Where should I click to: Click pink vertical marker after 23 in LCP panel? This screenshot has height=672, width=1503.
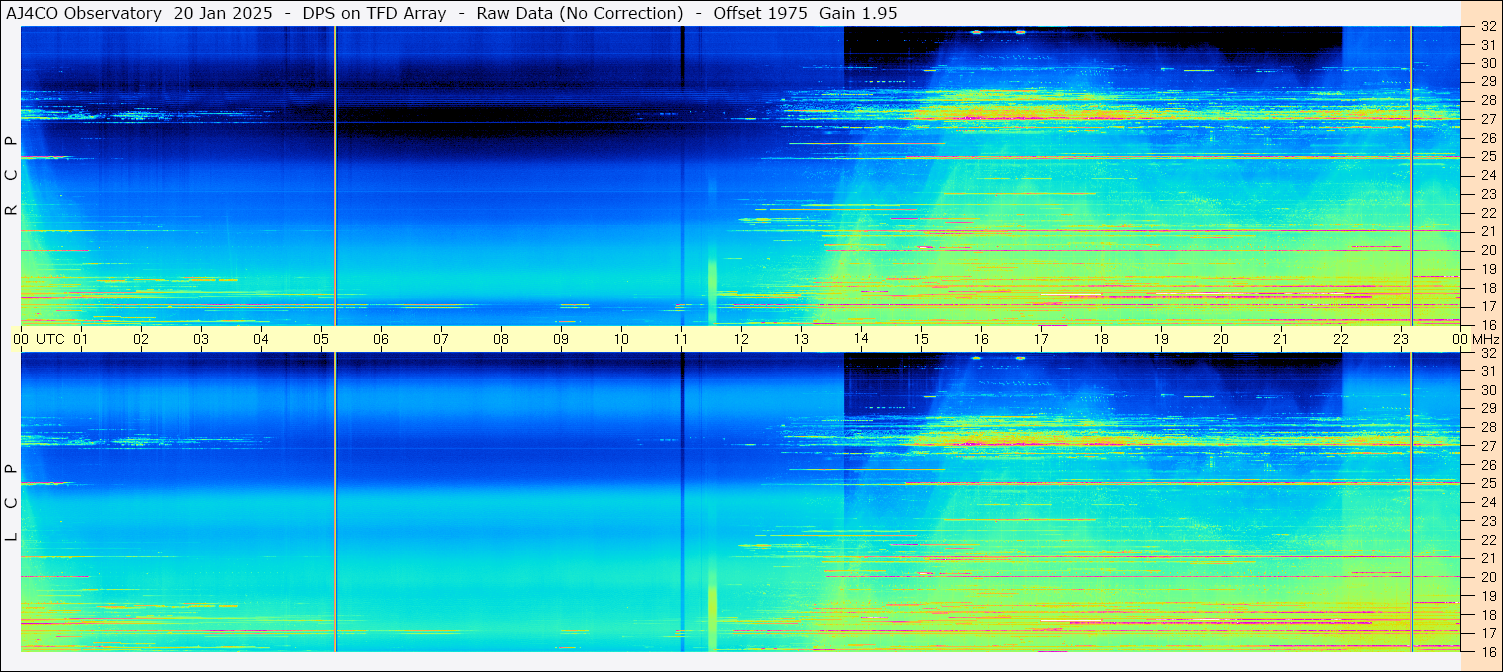(1411, 502)
